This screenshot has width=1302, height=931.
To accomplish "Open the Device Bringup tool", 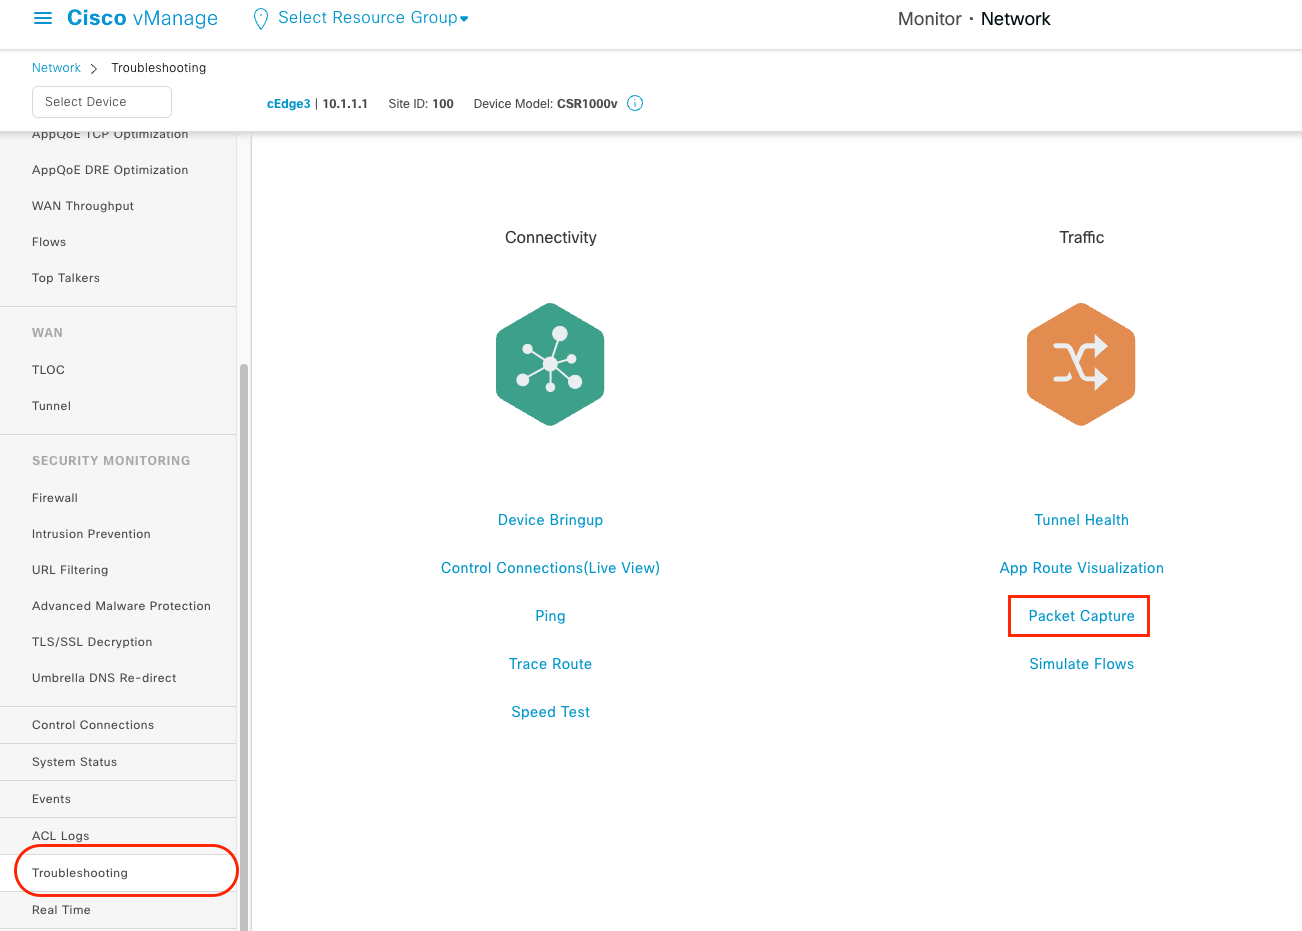I will tap(550, 520).
